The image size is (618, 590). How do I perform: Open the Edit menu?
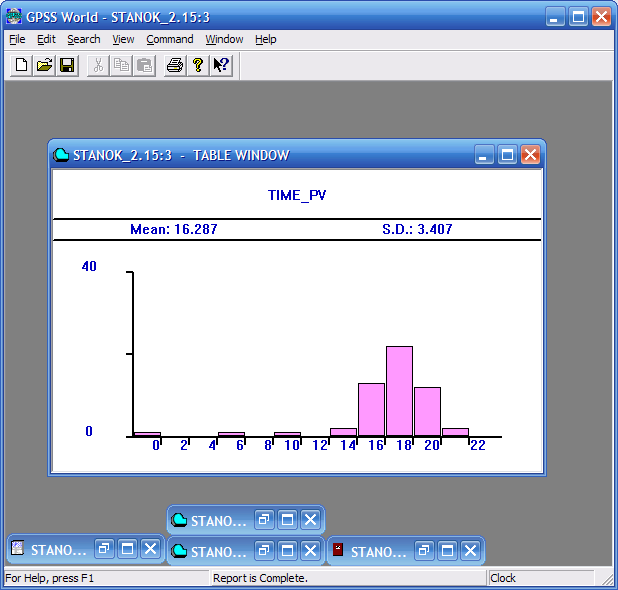pos(46,39)
